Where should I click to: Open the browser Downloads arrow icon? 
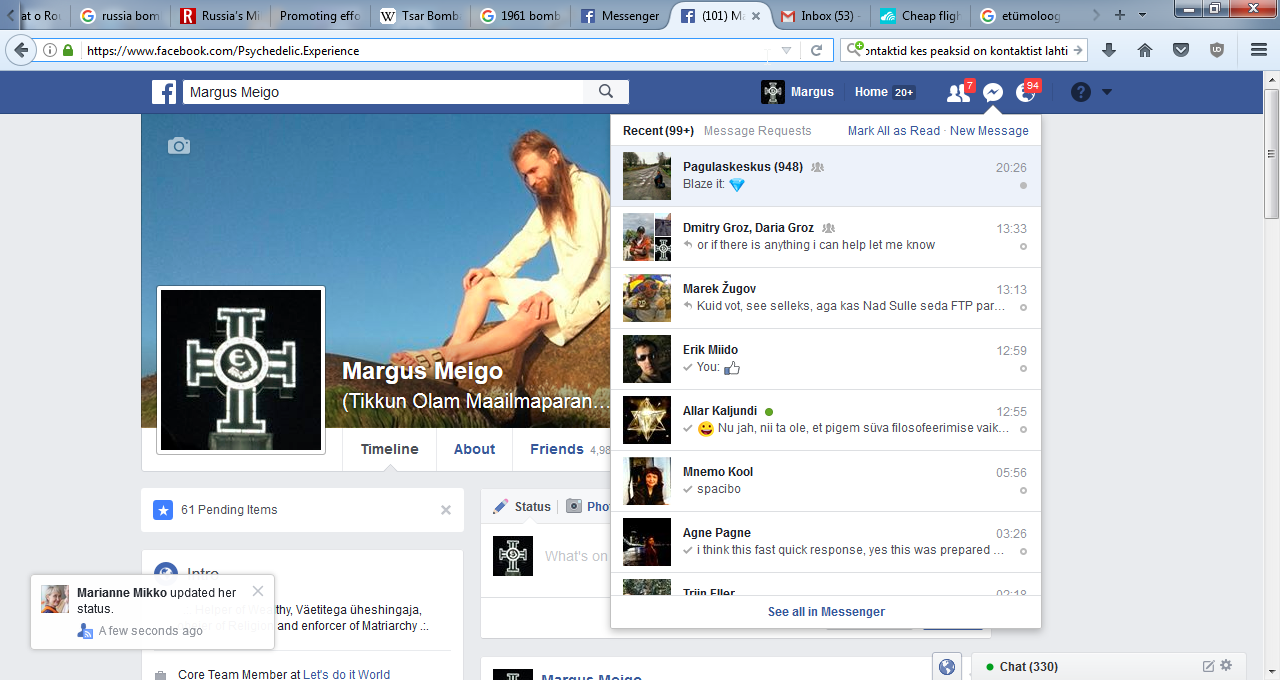coord(1108,50)
